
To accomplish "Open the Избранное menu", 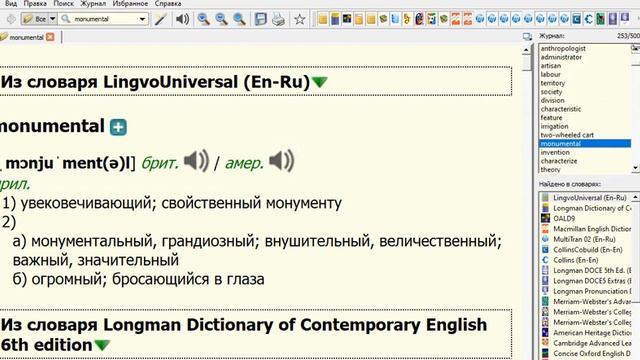I will [x=130, y=4].
